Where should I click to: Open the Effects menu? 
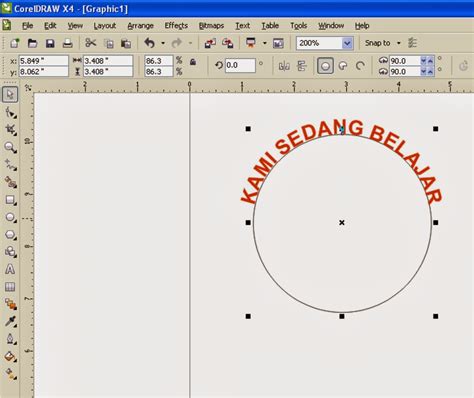176,26
